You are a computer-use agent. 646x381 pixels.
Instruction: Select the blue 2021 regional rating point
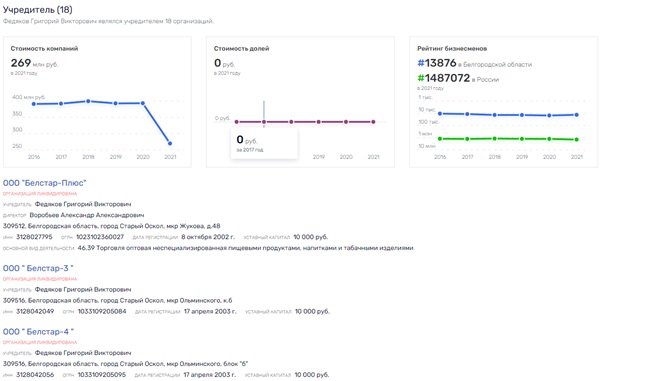tap(577, 115)
